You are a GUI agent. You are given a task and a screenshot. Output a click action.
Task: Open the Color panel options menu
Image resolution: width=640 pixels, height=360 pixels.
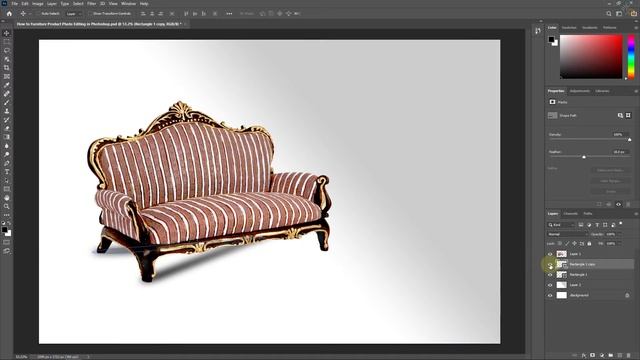click(636, 28)
